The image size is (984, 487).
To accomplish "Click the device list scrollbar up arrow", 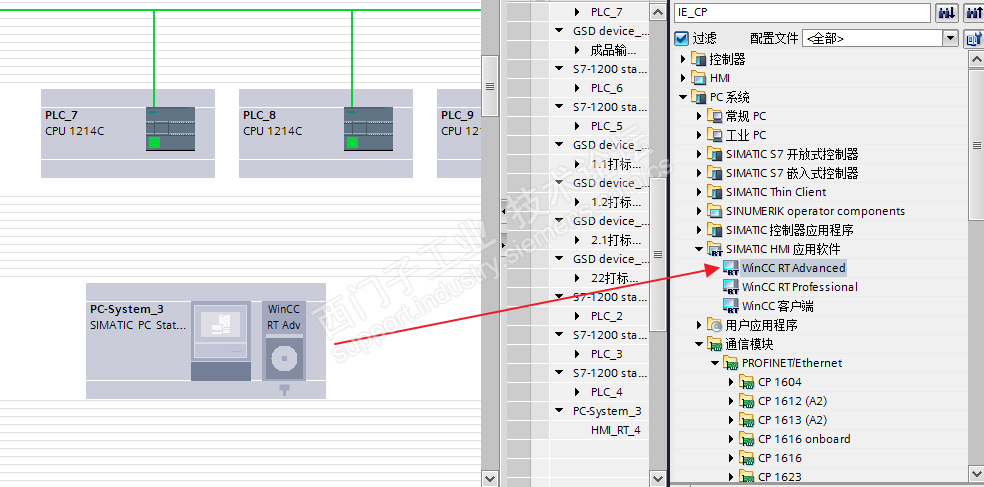I will click(658, 12).
